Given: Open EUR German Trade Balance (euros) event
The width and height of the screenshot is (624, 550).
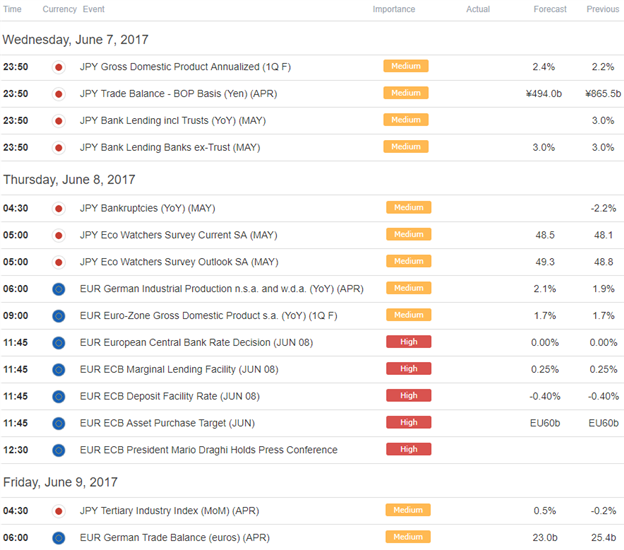Looking at the screenshot, I should (x=175, y=538).
